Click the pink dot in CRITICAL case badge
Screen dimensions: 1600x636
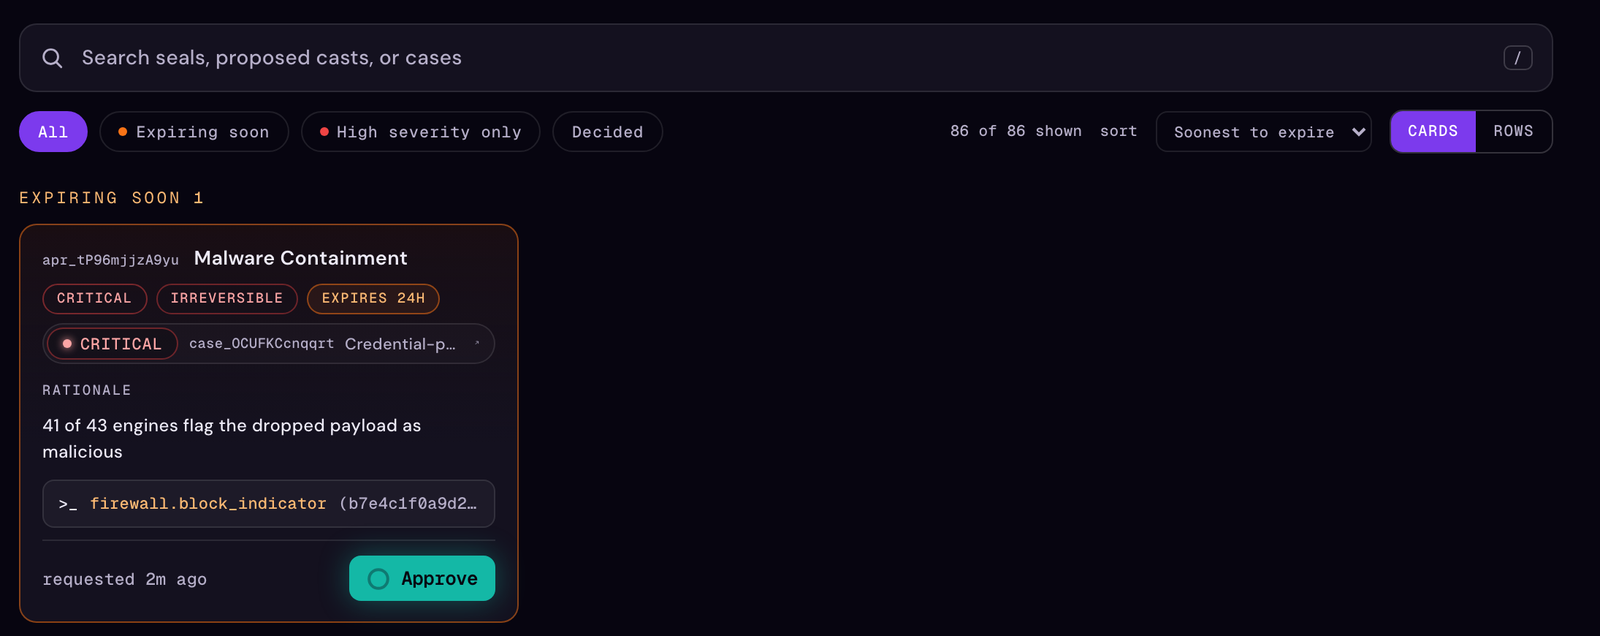click(67, 344)
